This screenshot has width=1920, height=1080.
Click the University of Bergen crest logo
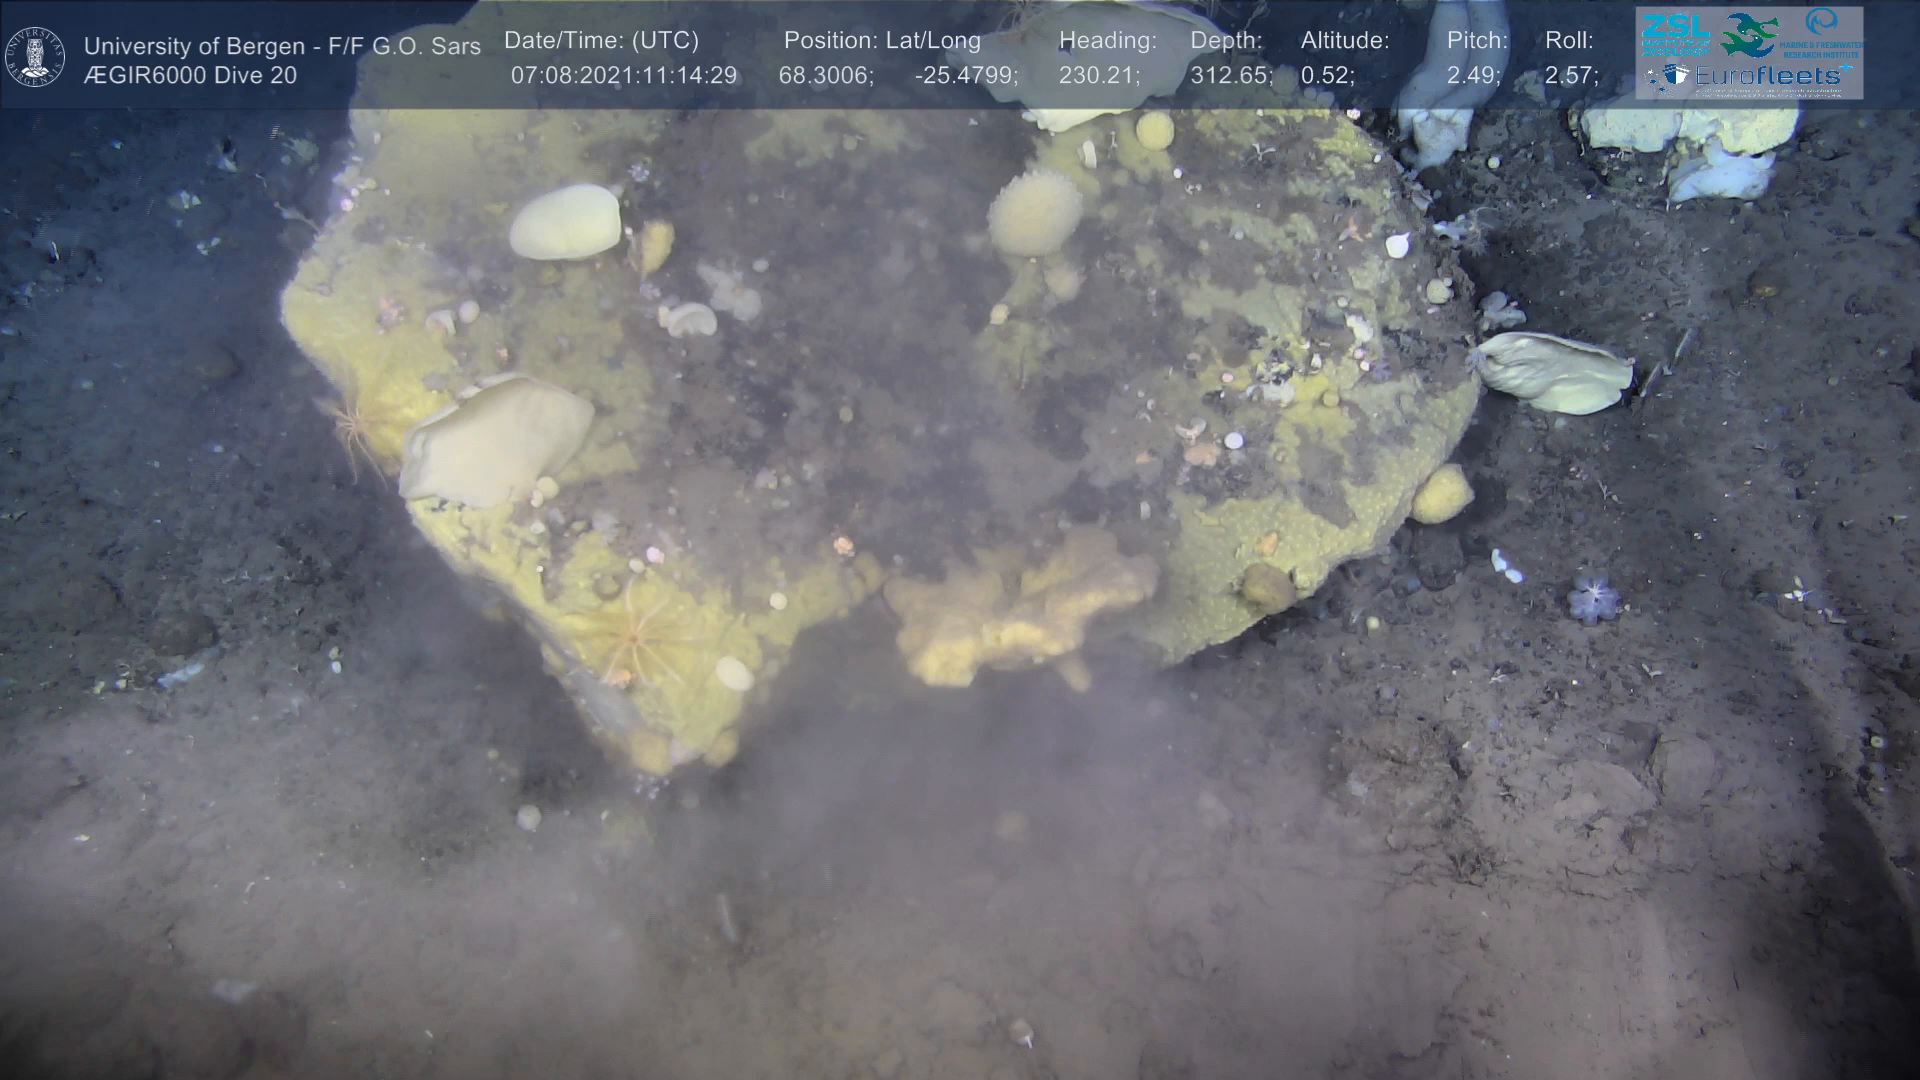pyautogui.click(x=35, y=56)
